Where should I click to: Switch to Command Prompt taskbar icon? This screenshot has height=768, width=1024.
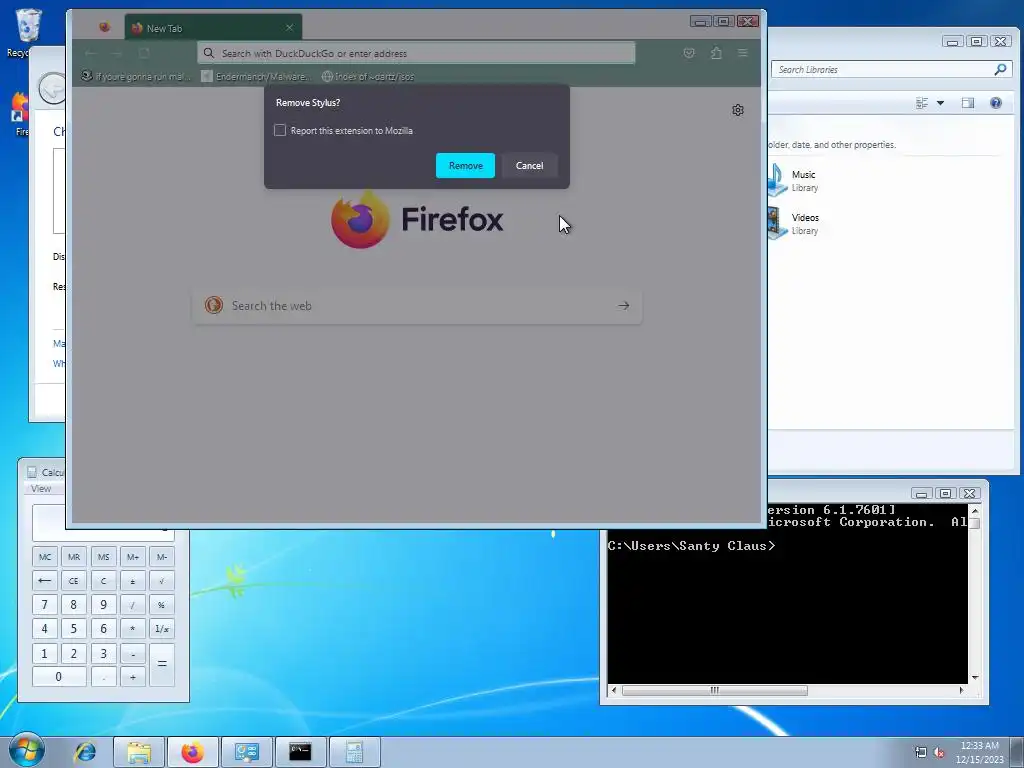300,752
